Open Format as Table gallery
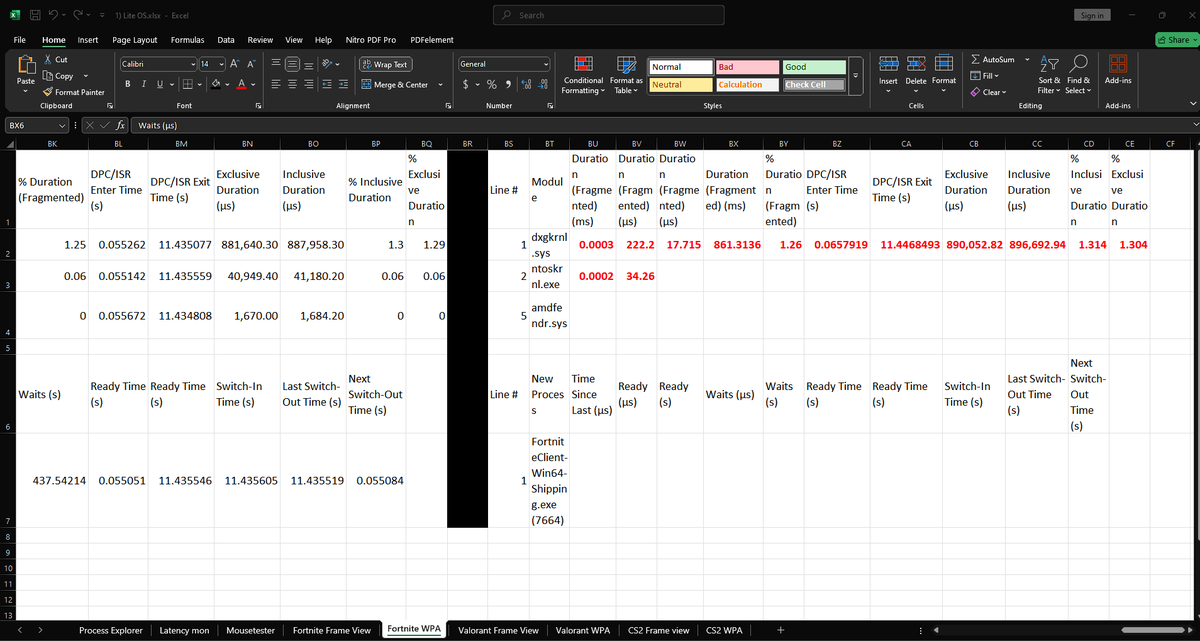The height and width of the screenshot is (641, 1200). click(626, 76)
